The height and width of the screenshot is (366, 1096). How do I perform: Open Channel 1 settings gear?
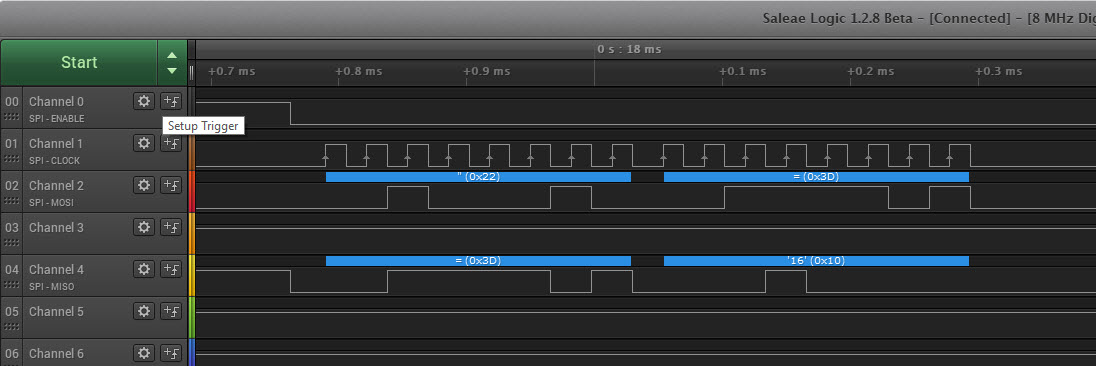point(144,143)
